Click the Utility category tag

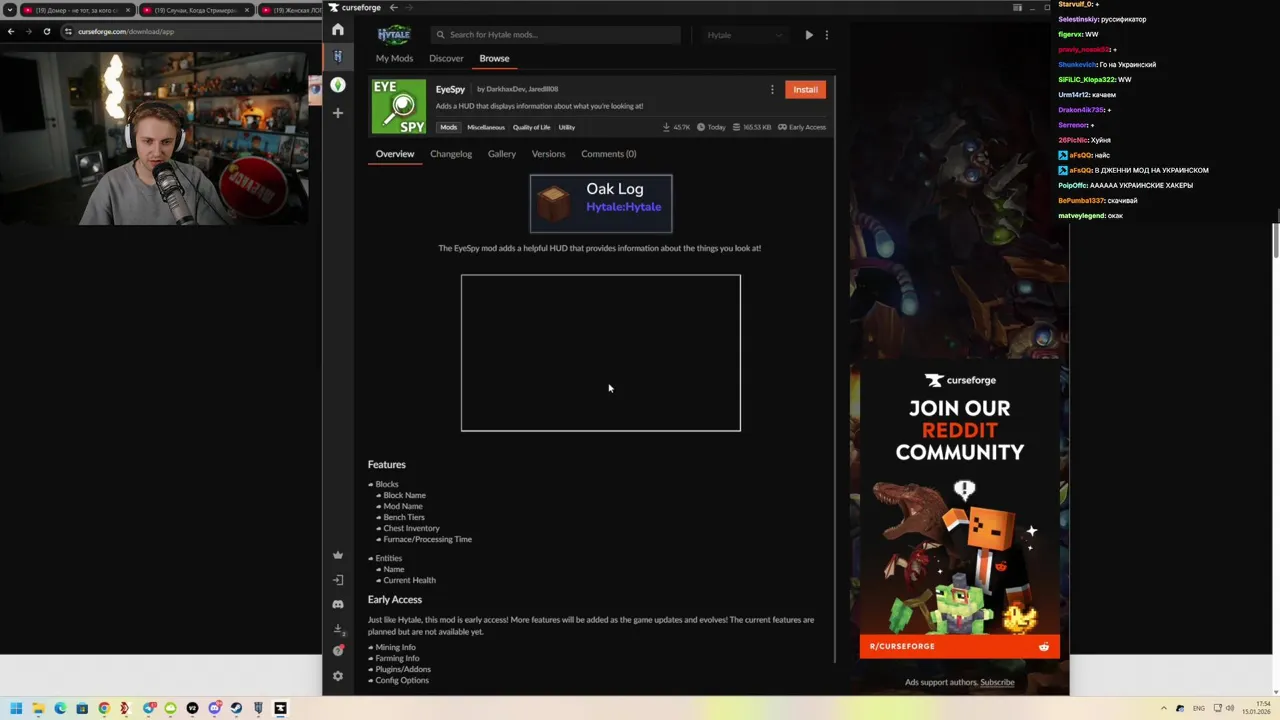click(x=567, y=127)
